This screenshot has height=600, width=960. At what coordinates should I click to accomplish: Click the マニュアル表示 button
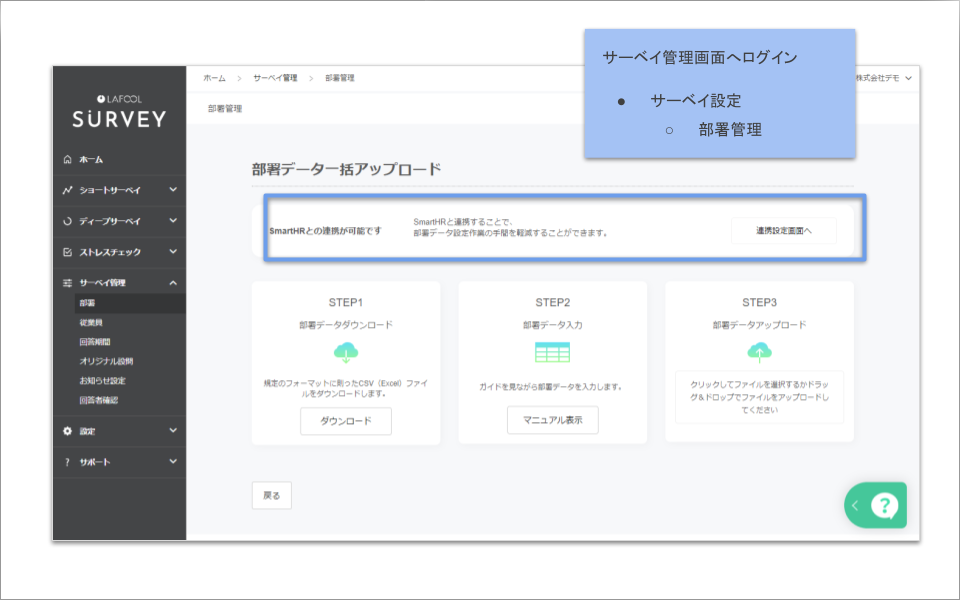552,420
